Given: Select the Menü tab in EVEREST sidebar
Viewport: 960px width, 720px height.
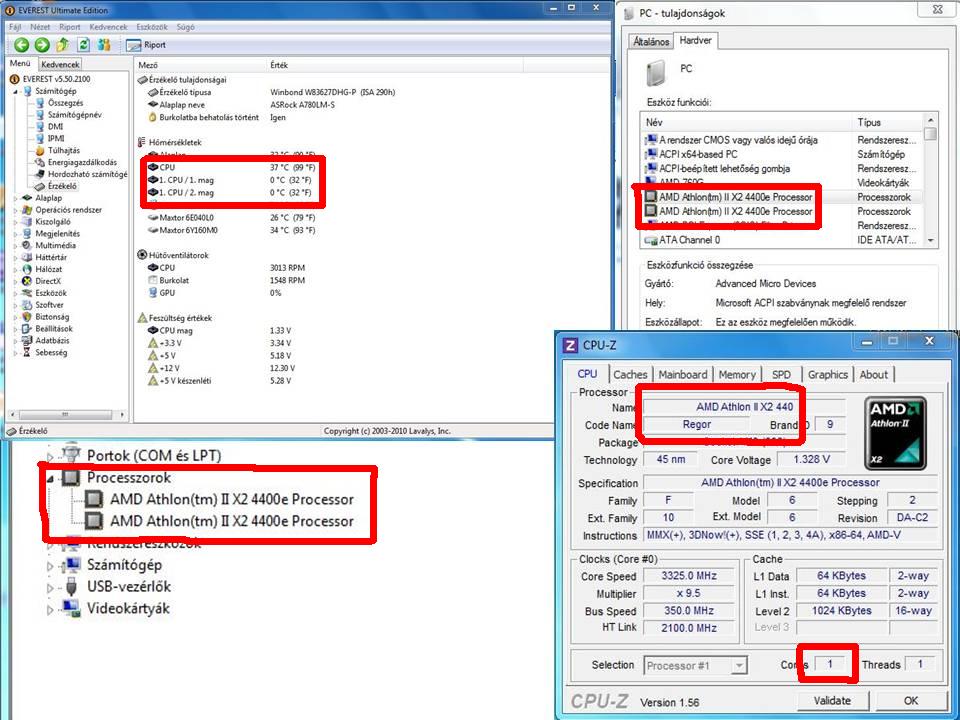Looking at the screenshot, I should coord(20,63).
